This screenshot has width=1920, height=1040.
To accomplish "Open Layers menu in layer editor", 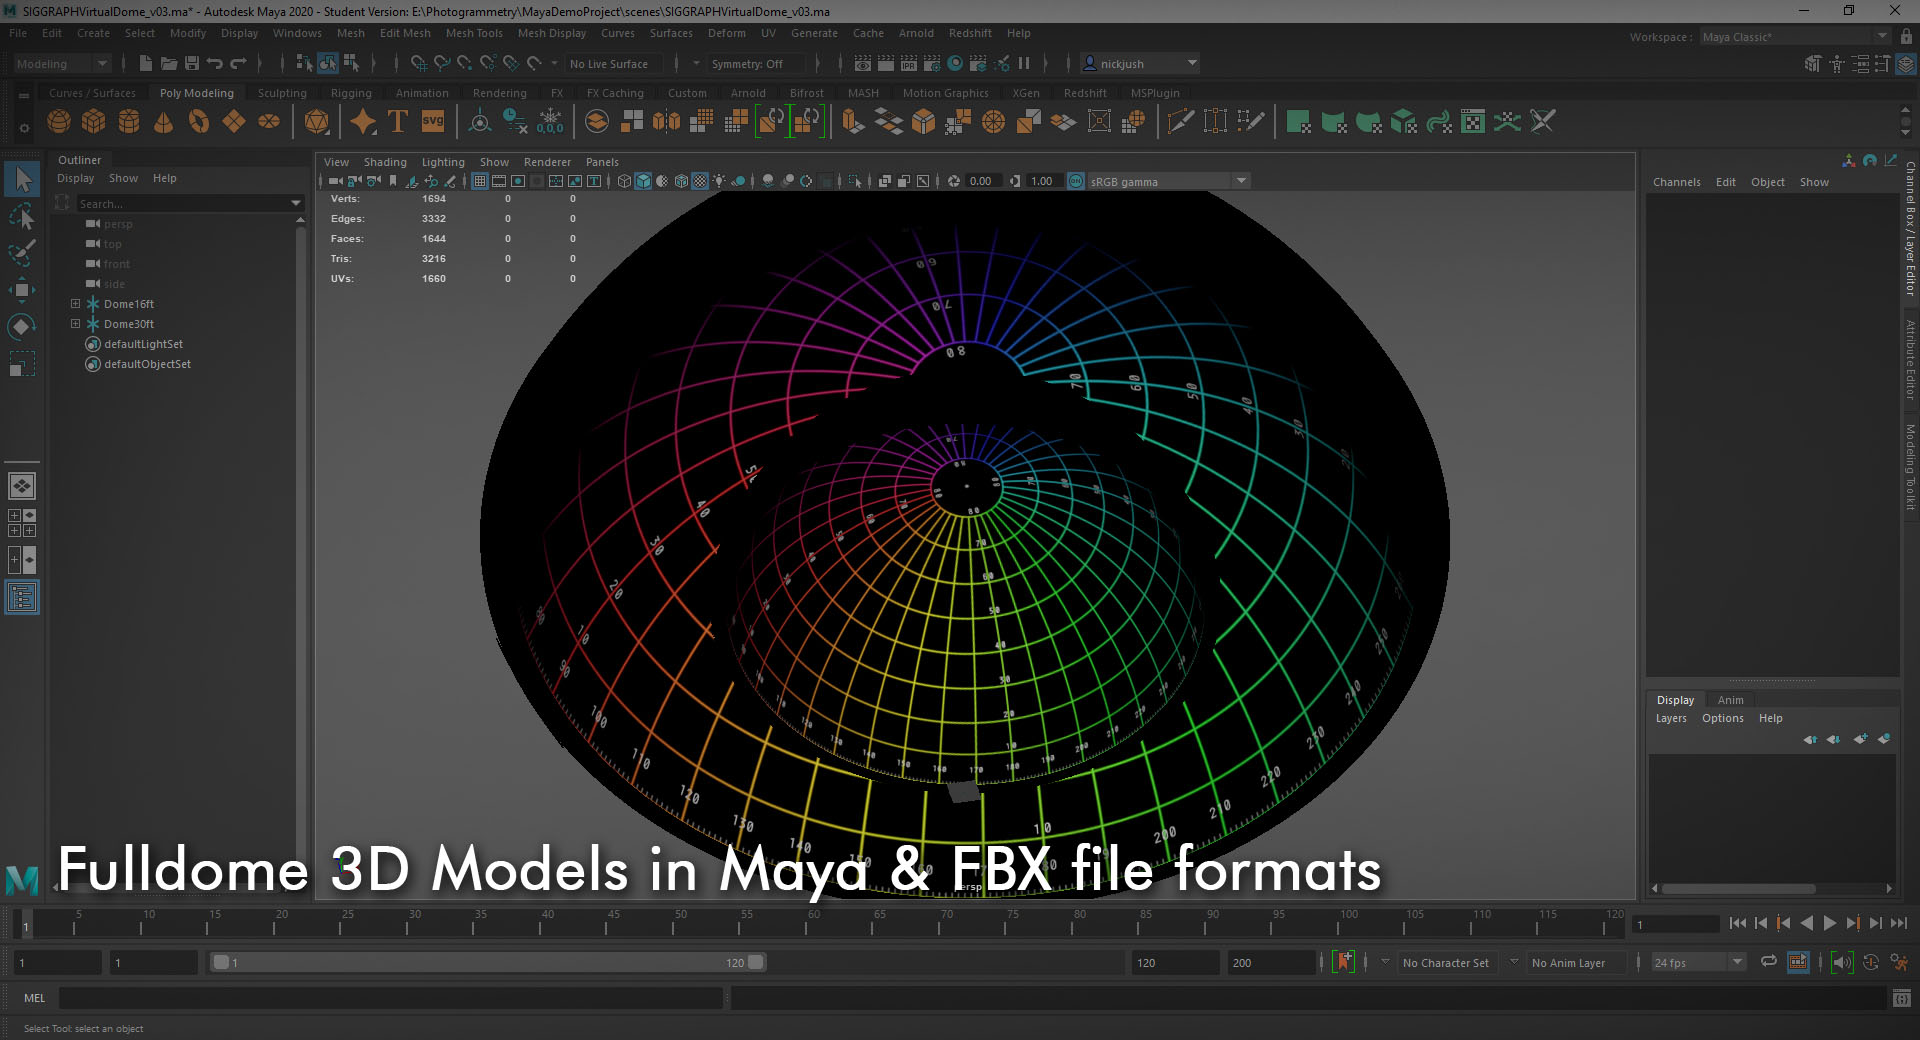I will (x=1671, y=718).
